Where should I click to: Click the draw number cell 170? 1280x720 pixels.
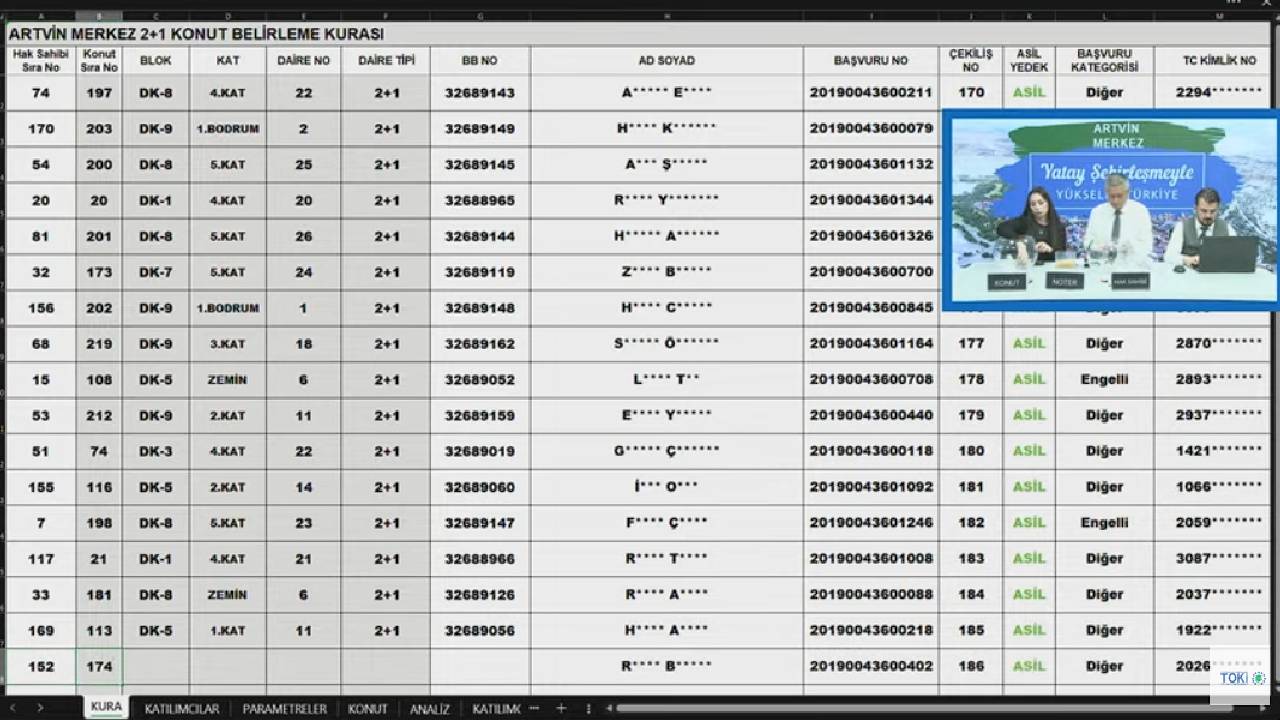coord(971,93)
